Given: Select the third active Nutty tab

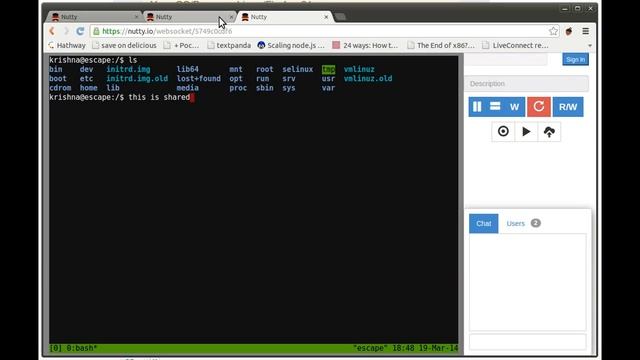Looking at the screenshot, I should point(284,17).
